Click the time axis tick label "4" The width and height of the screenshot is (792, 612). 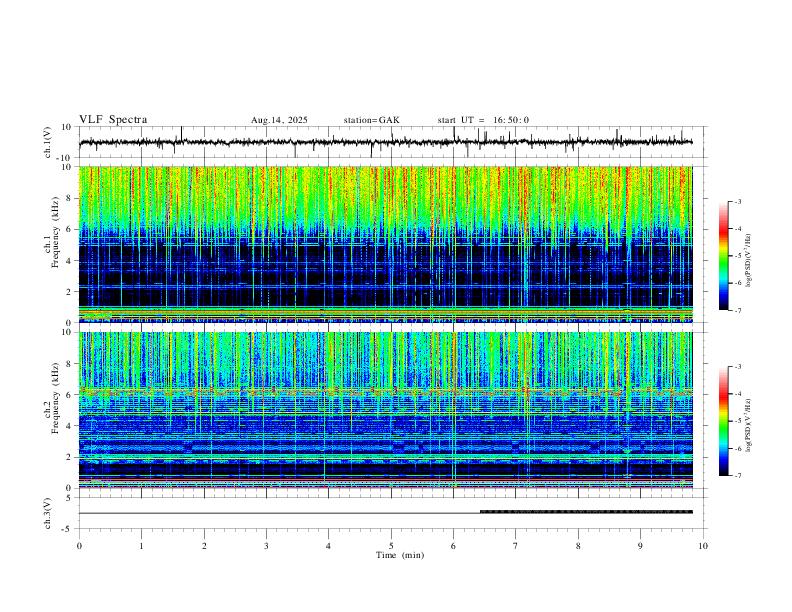click(328, 546)
